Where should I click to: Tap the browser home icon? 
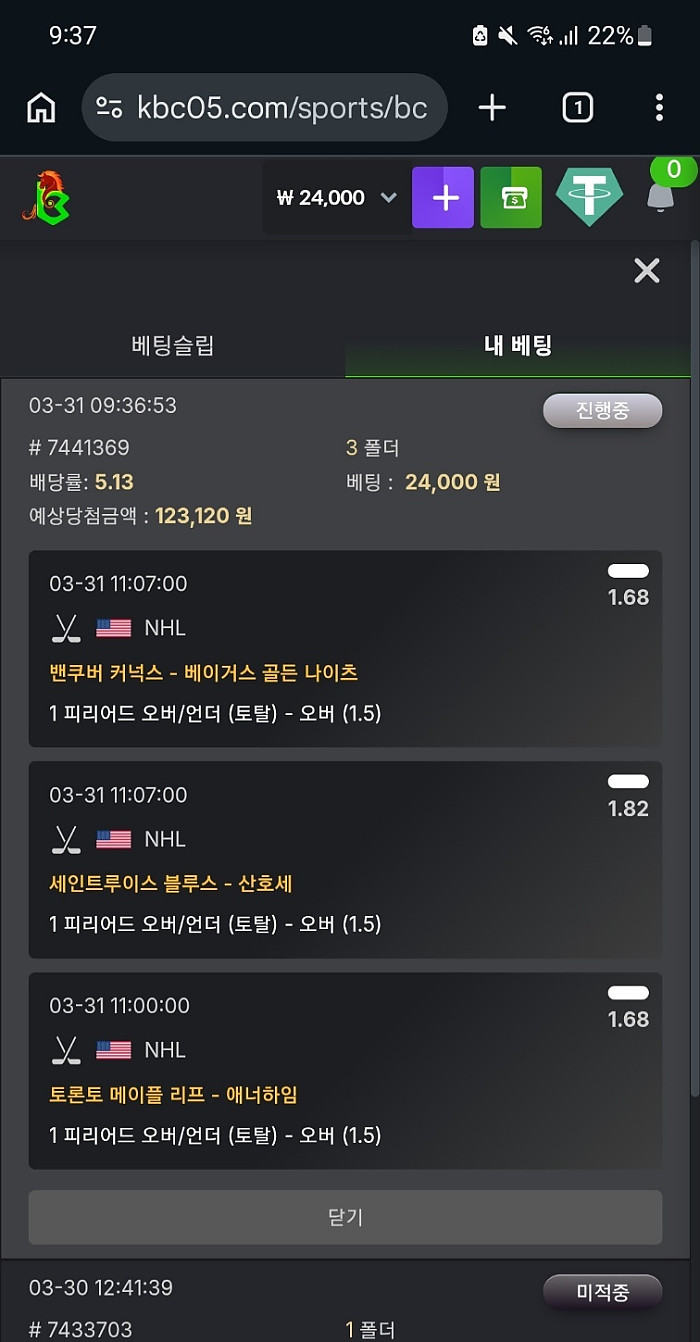click(41, 108)
